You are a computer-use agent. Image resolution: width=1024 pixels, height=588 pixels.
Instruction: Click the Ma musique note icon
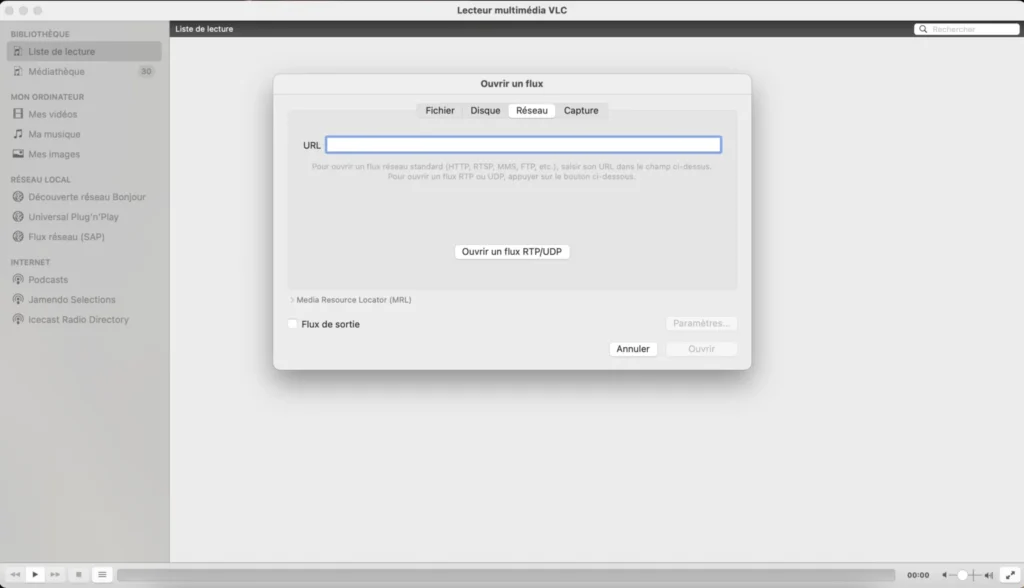18,134
